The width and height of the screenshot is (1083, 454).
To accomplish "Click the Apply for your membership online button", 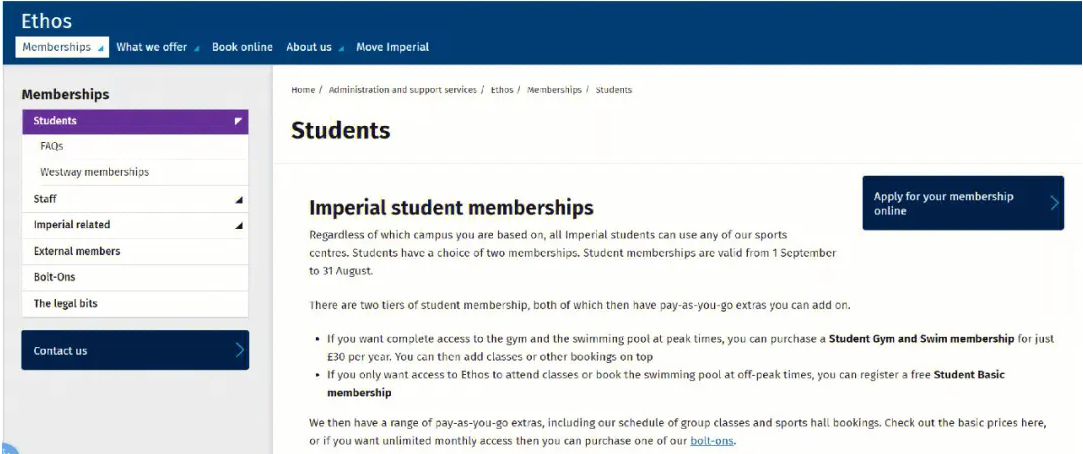I will coord(963,203).
